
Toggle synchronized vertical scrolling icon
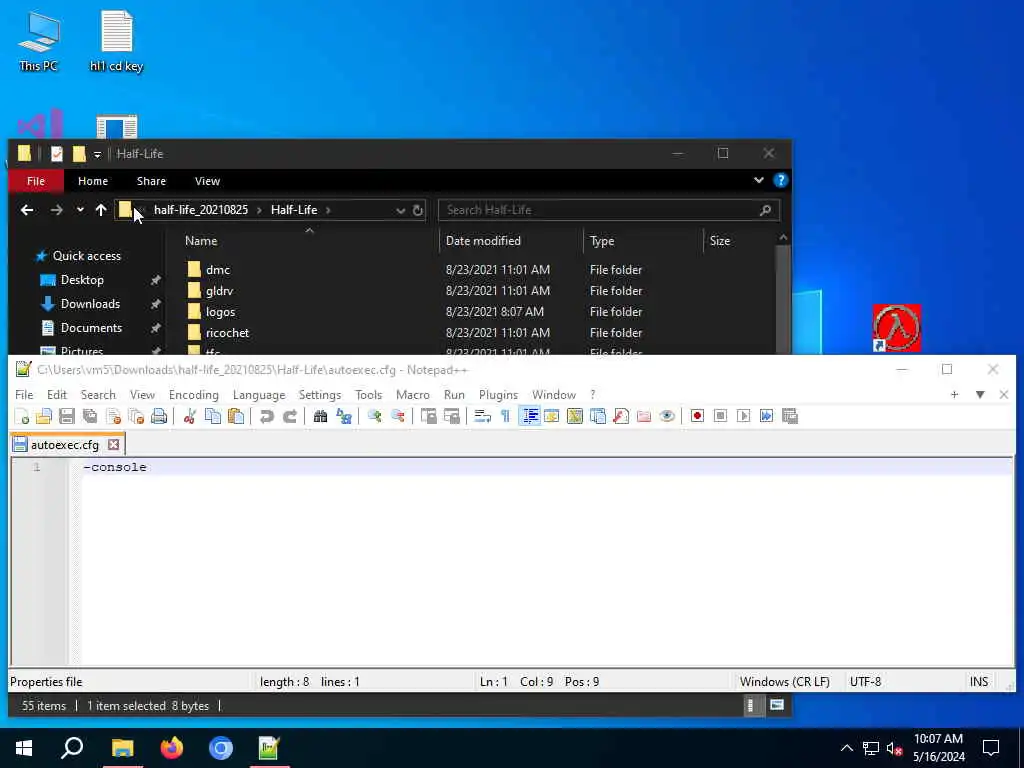point(428,416)
